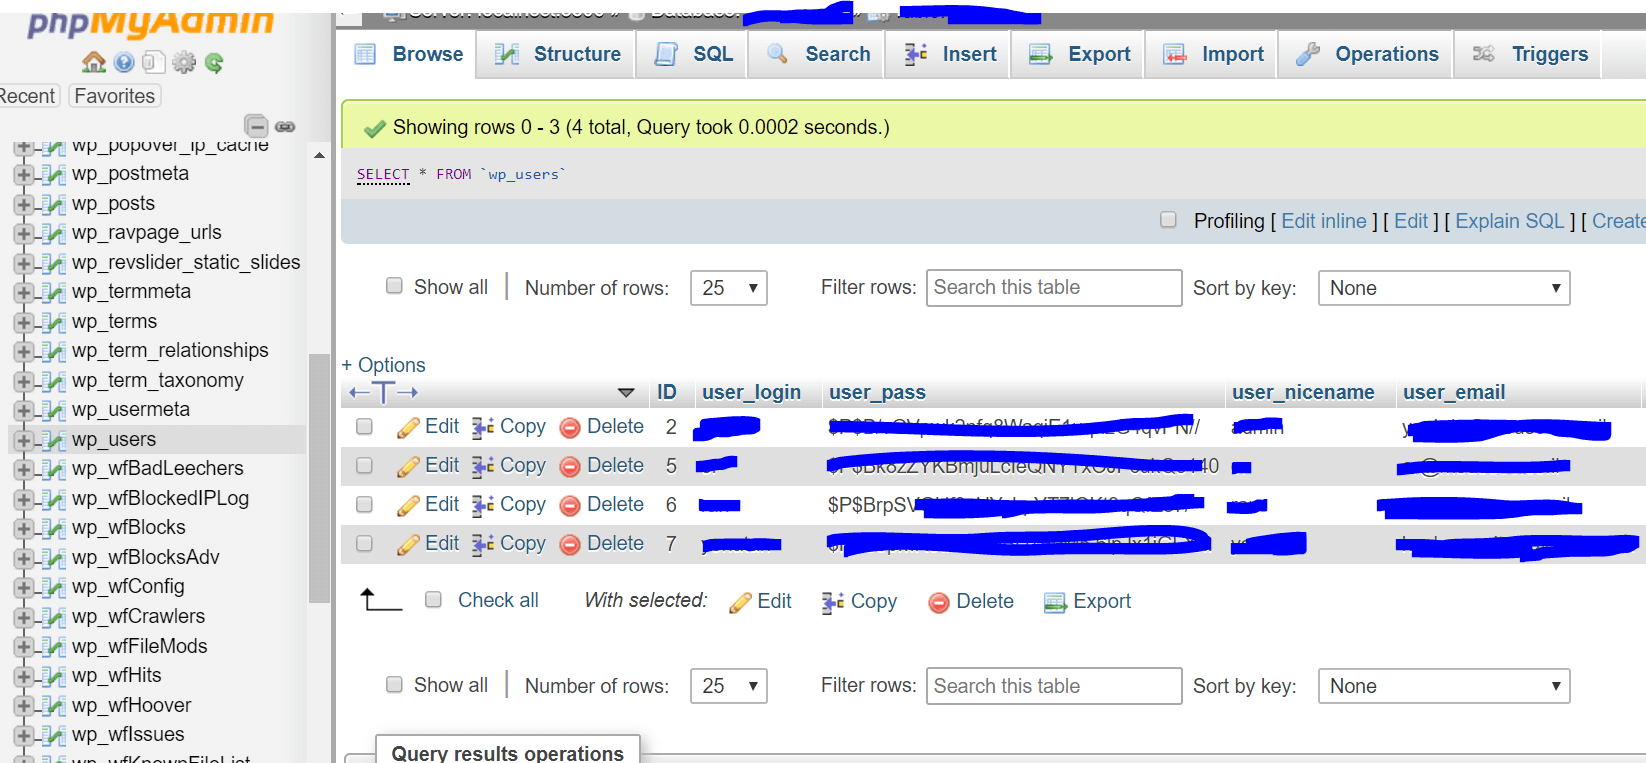Click the Copy icon for row ID 7

[x=483, y=545]
